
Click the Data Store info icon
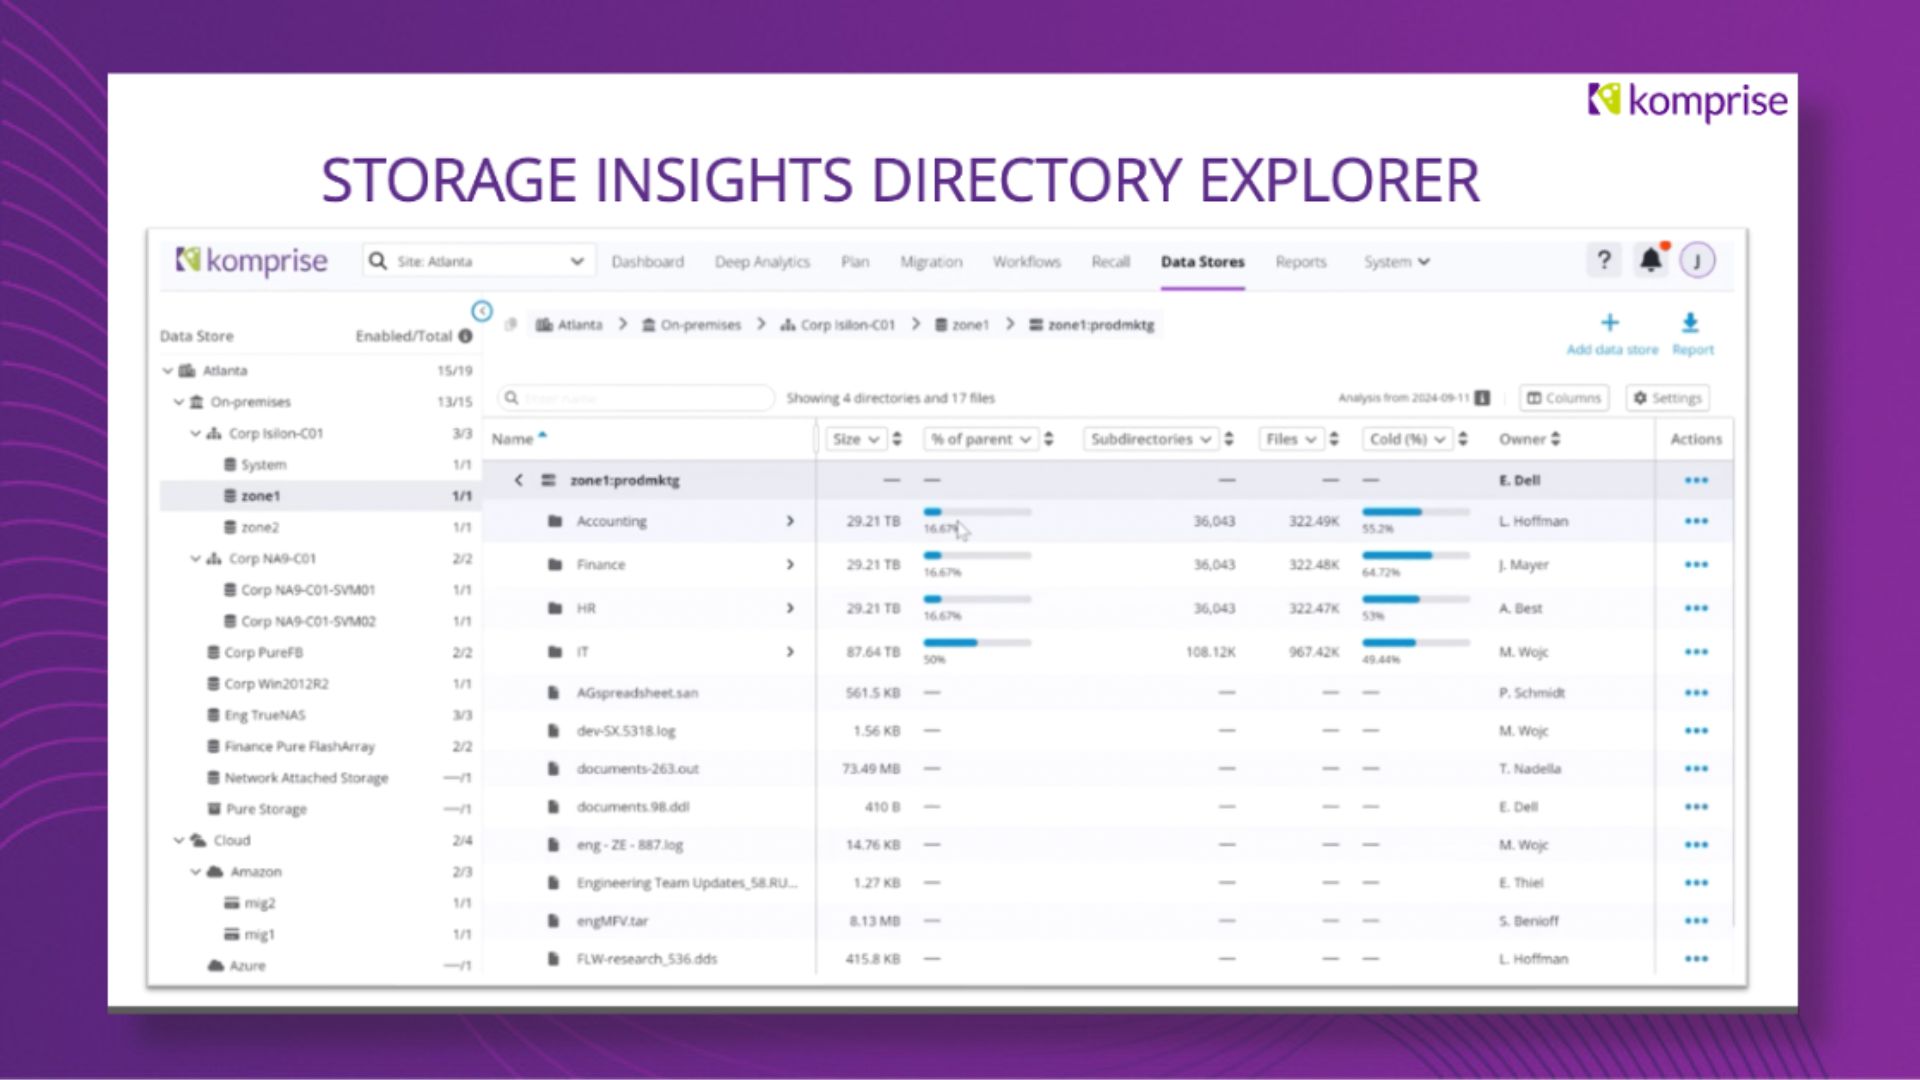click(x=465, y=336)
